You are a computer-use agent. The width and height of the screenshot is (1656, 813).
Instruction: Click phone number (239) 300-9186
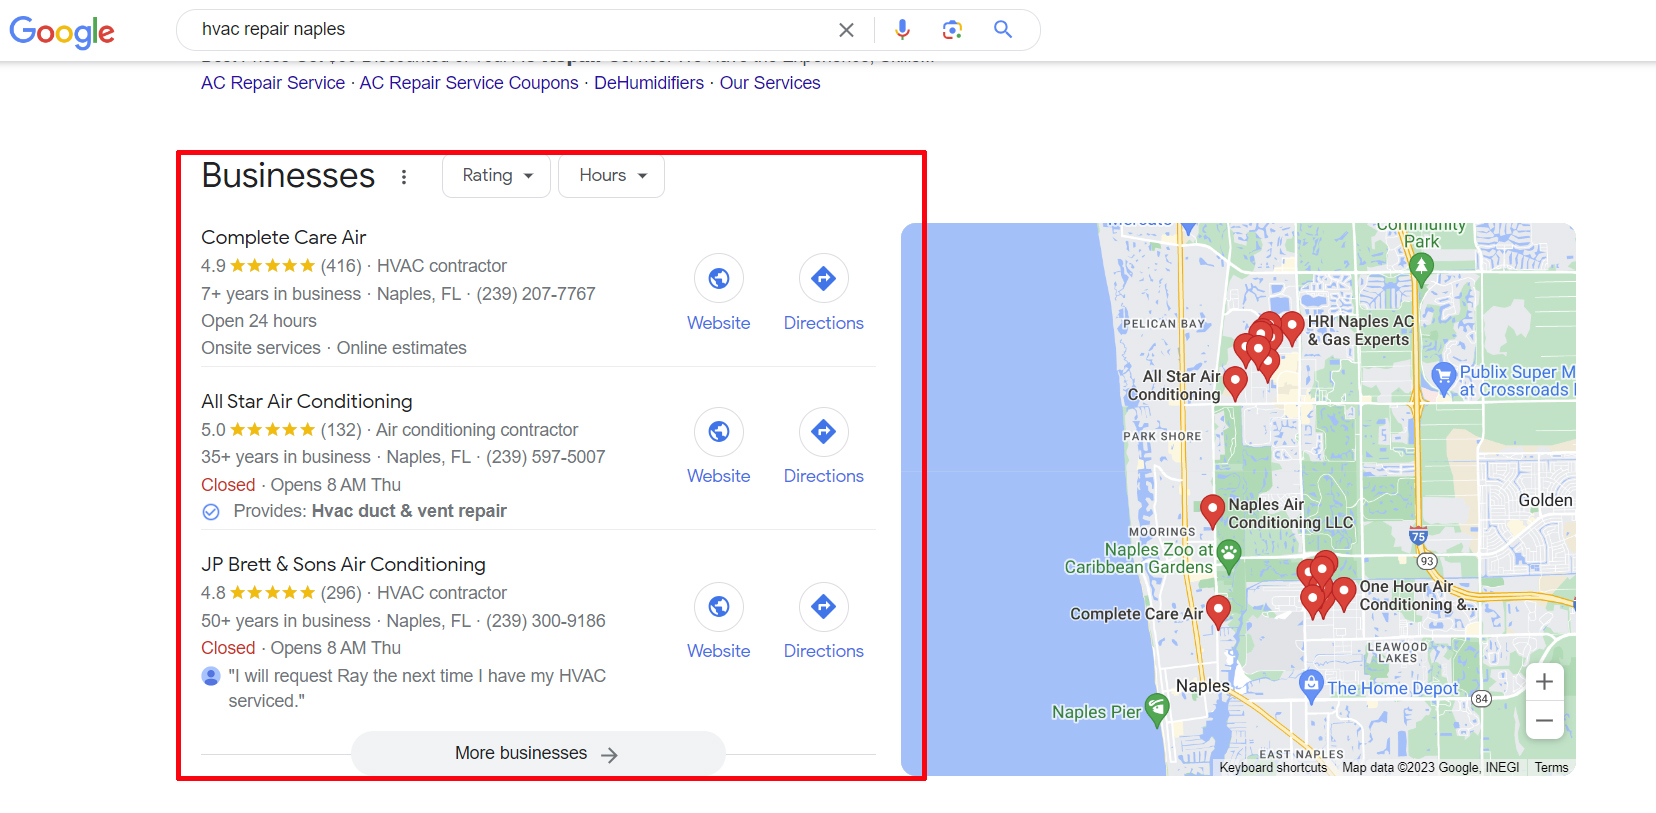[546, 621]
